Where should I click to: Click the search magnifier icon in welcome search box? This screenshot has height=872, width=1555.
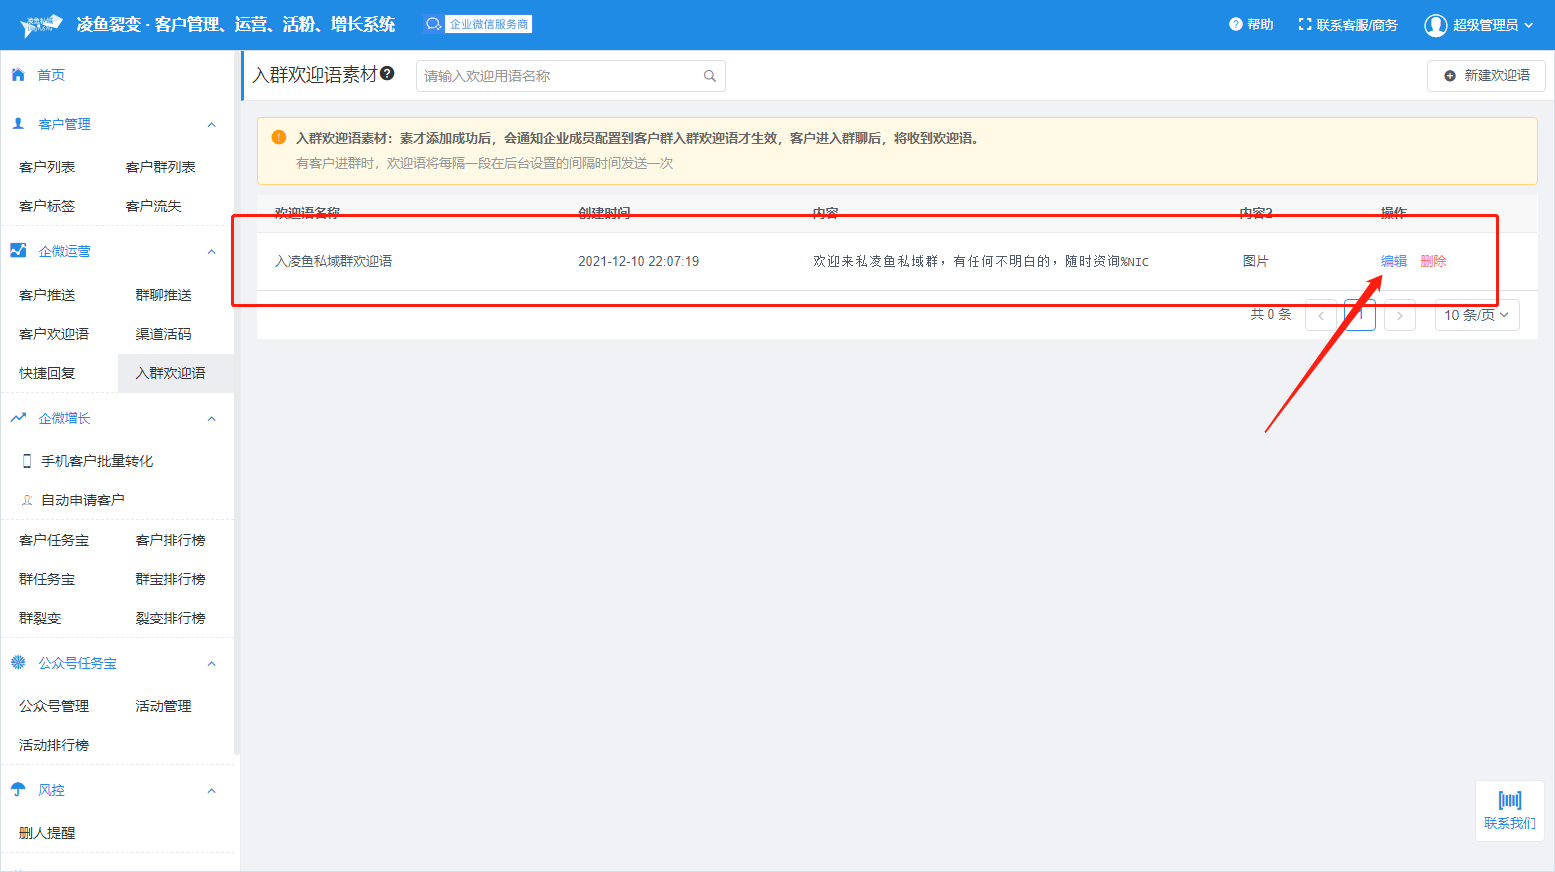coord(709,76)
